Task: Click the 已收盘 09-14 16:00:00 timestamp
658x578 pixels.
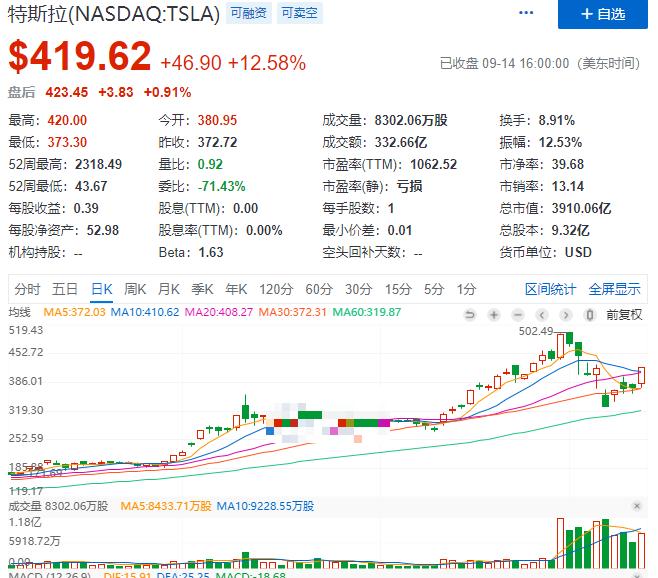Action: pyautogui.click(x=539, y=63)
